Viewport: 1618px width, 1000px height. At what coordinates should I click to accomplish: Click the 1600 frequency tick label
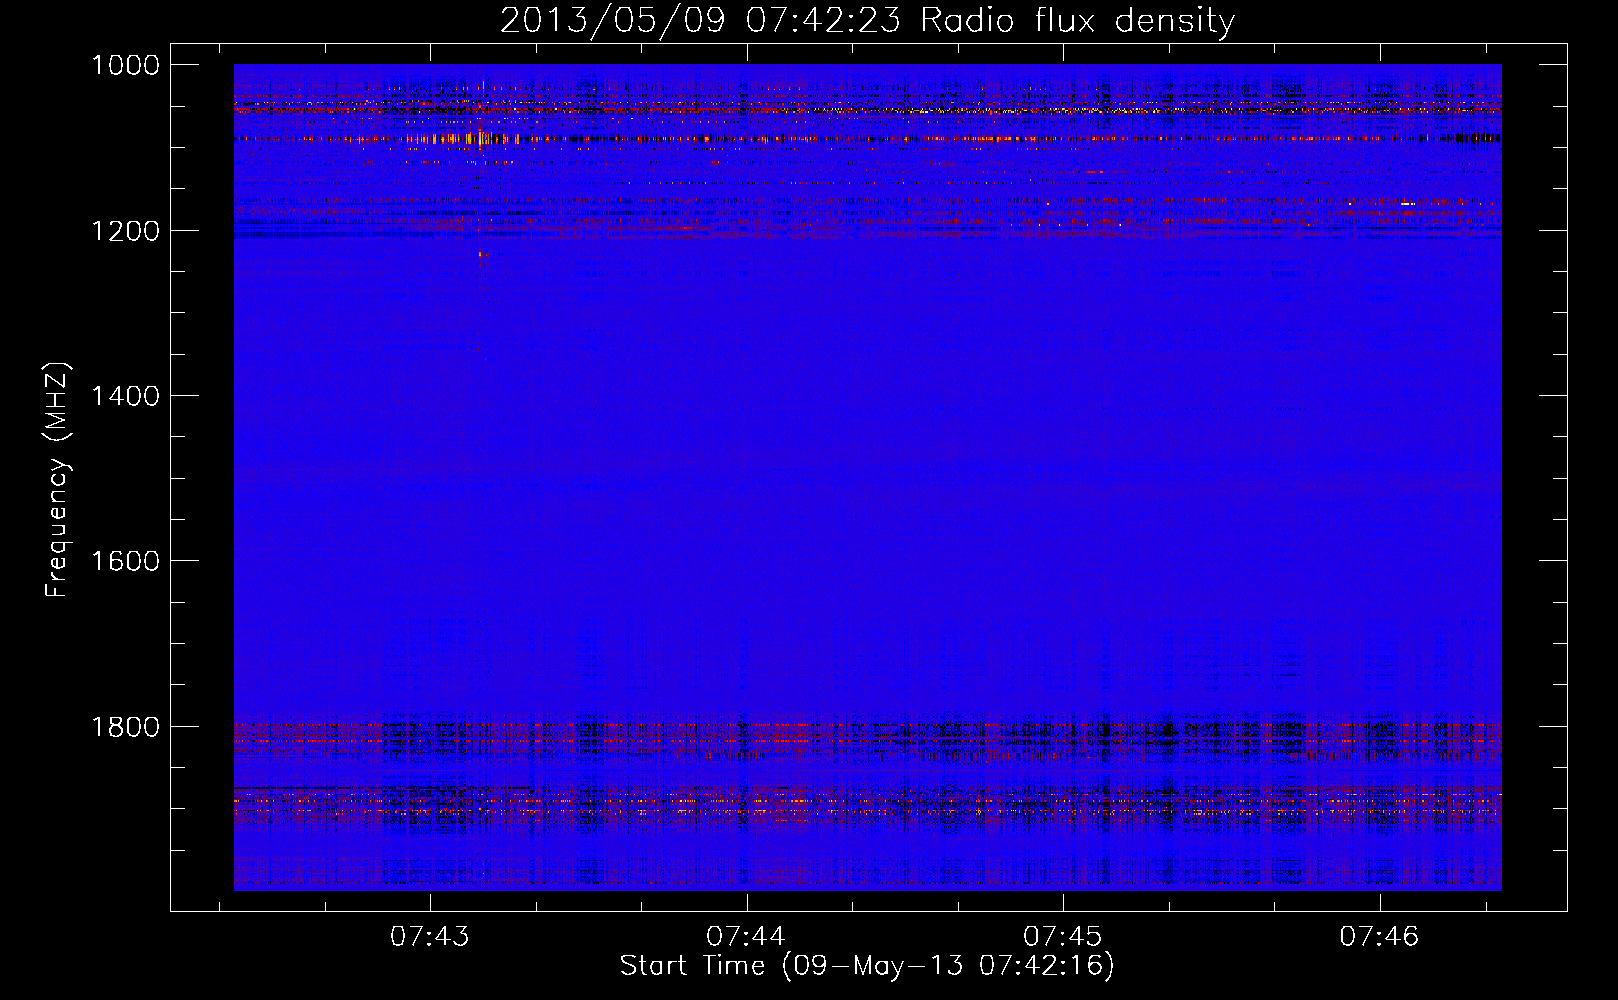(125, 561)
